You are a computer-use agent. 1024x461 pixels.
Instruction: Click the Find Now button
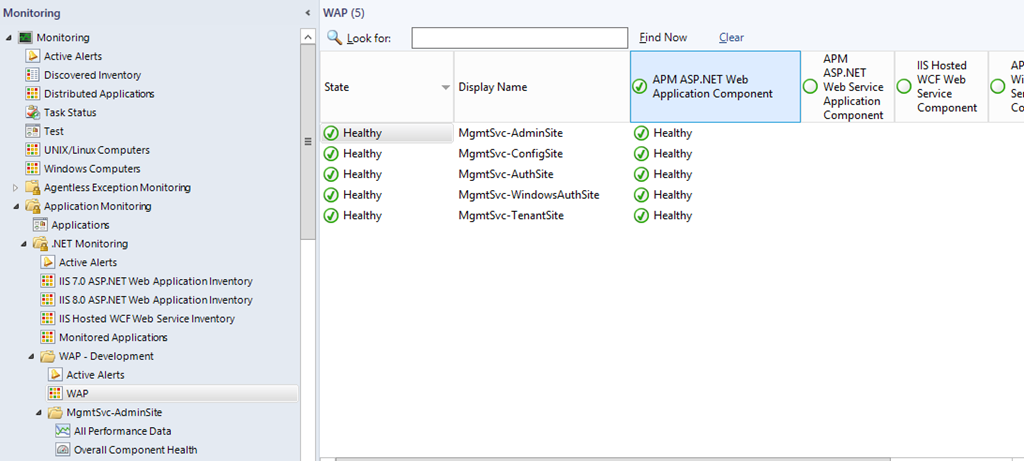point(663,38)
